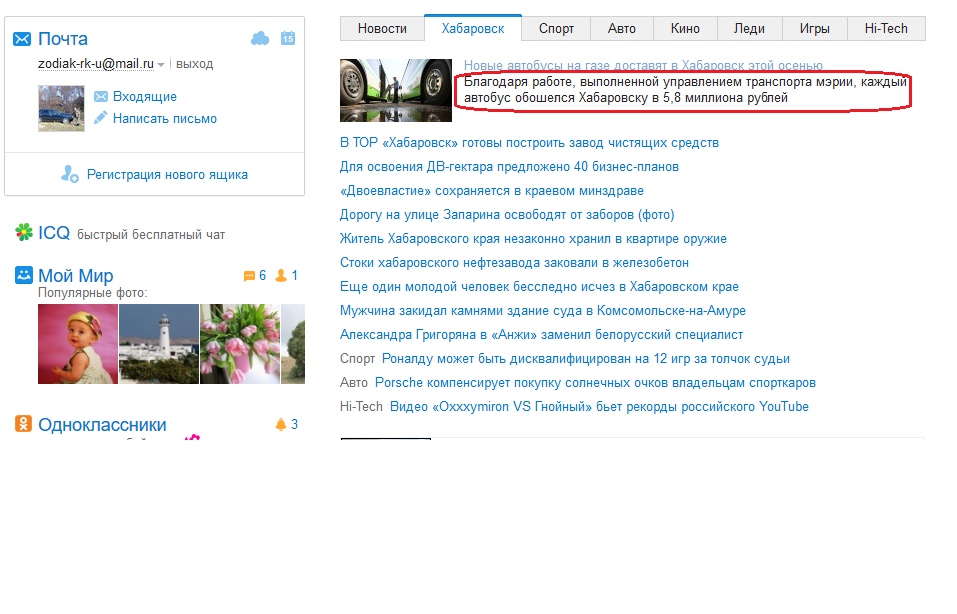This screenshot has height=614, width=957.
Task: Click Регистрация нового ящика link
Action: 167,174
